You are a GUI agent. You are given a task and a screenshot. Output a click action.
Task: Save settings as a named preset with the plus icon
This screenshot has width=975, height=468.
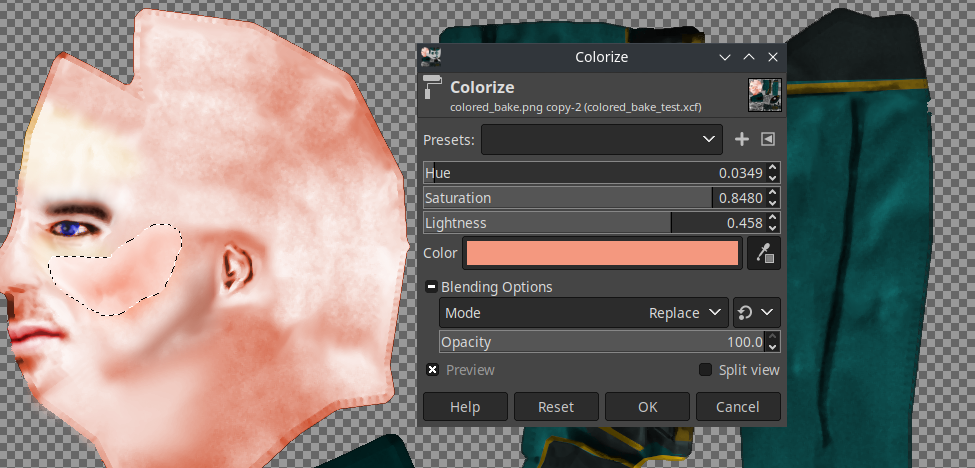tap(742, 139)
